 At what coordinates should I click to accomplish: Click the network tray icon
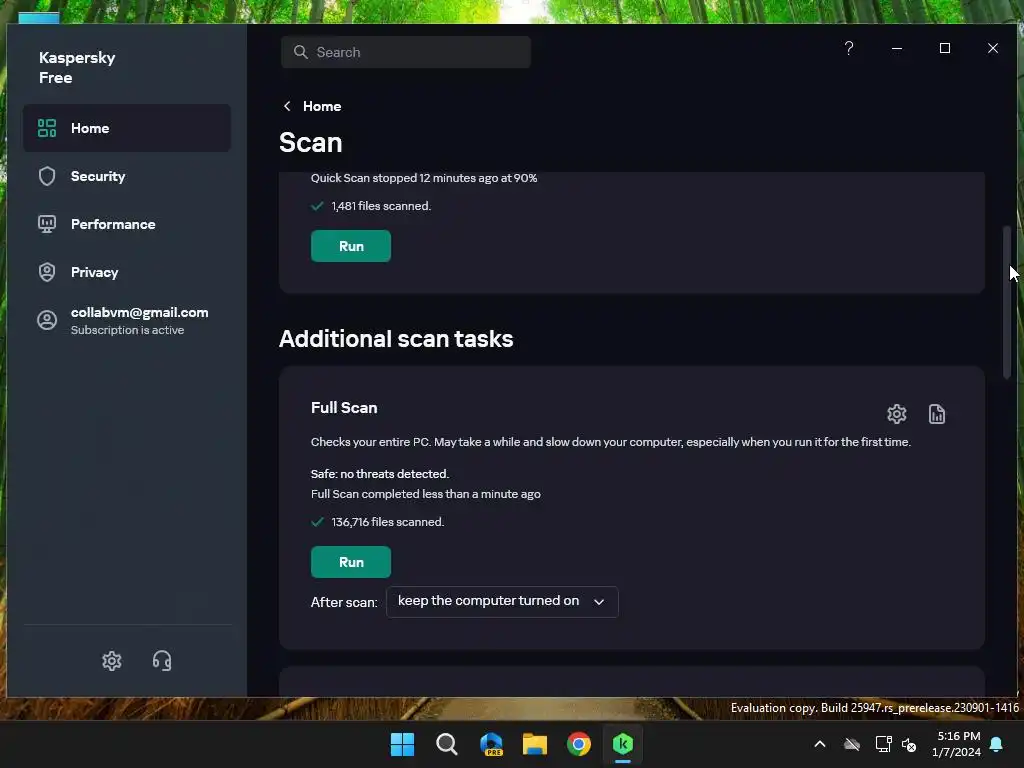coord(884,744)
